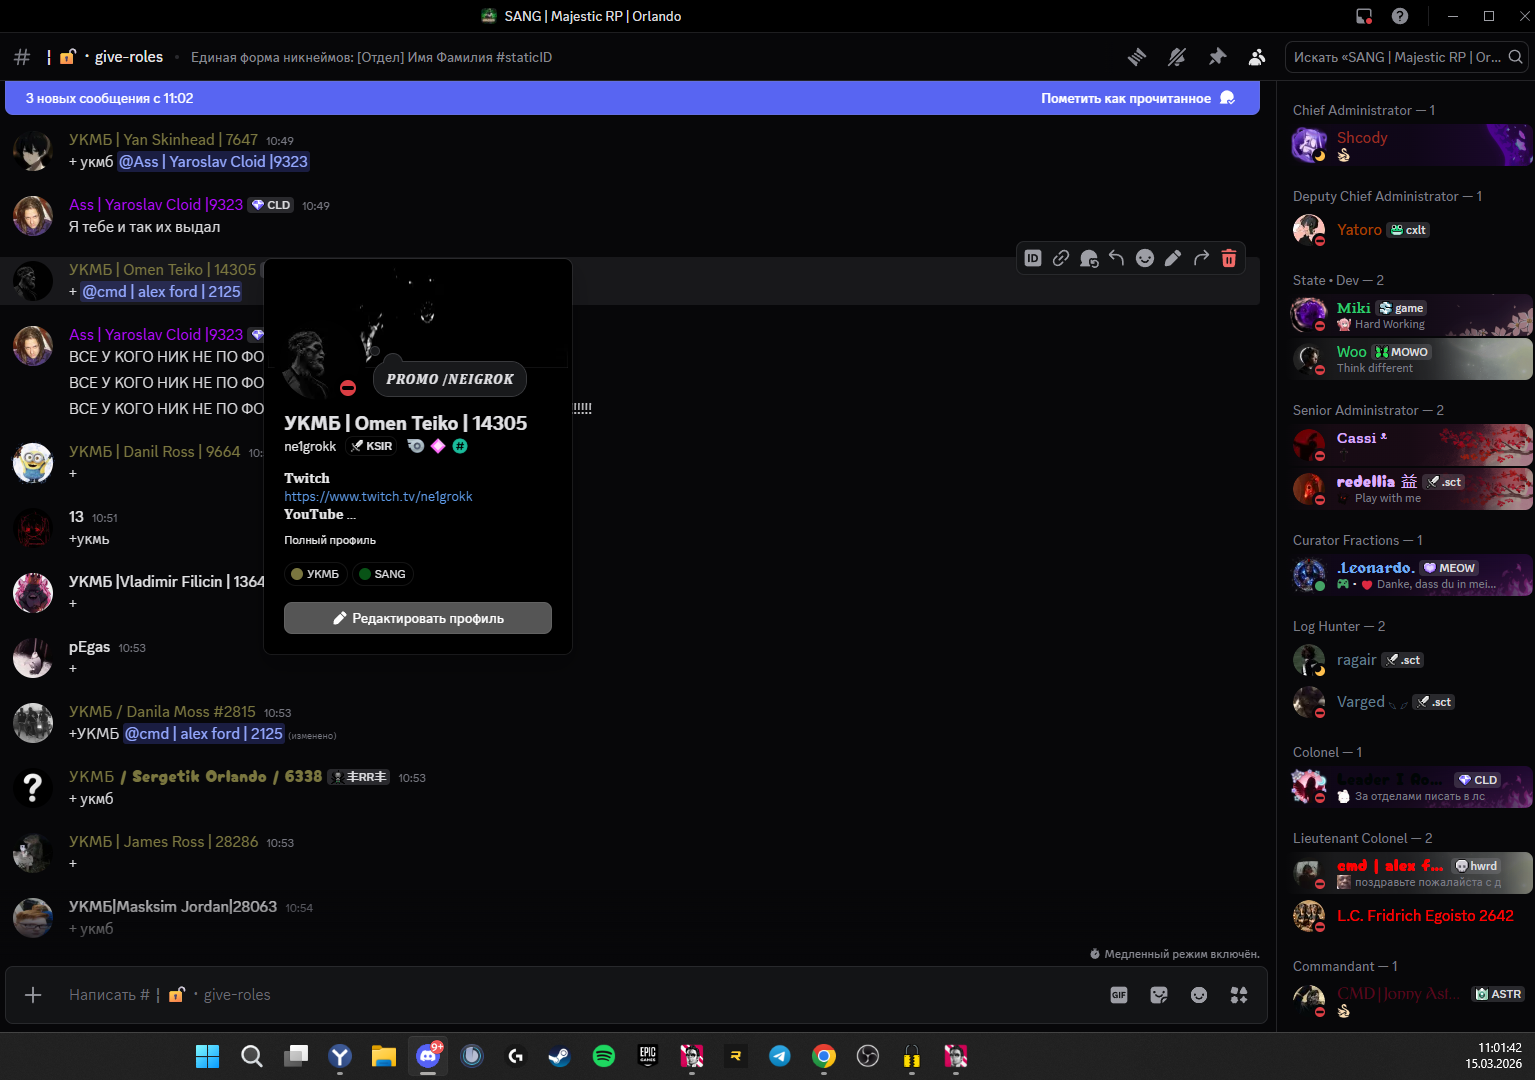The width and height of the screenshot is (1535, 1080).
Task: Open username УКМБ | Danil Ross | 9664
Action: click(x=154, y=452)
